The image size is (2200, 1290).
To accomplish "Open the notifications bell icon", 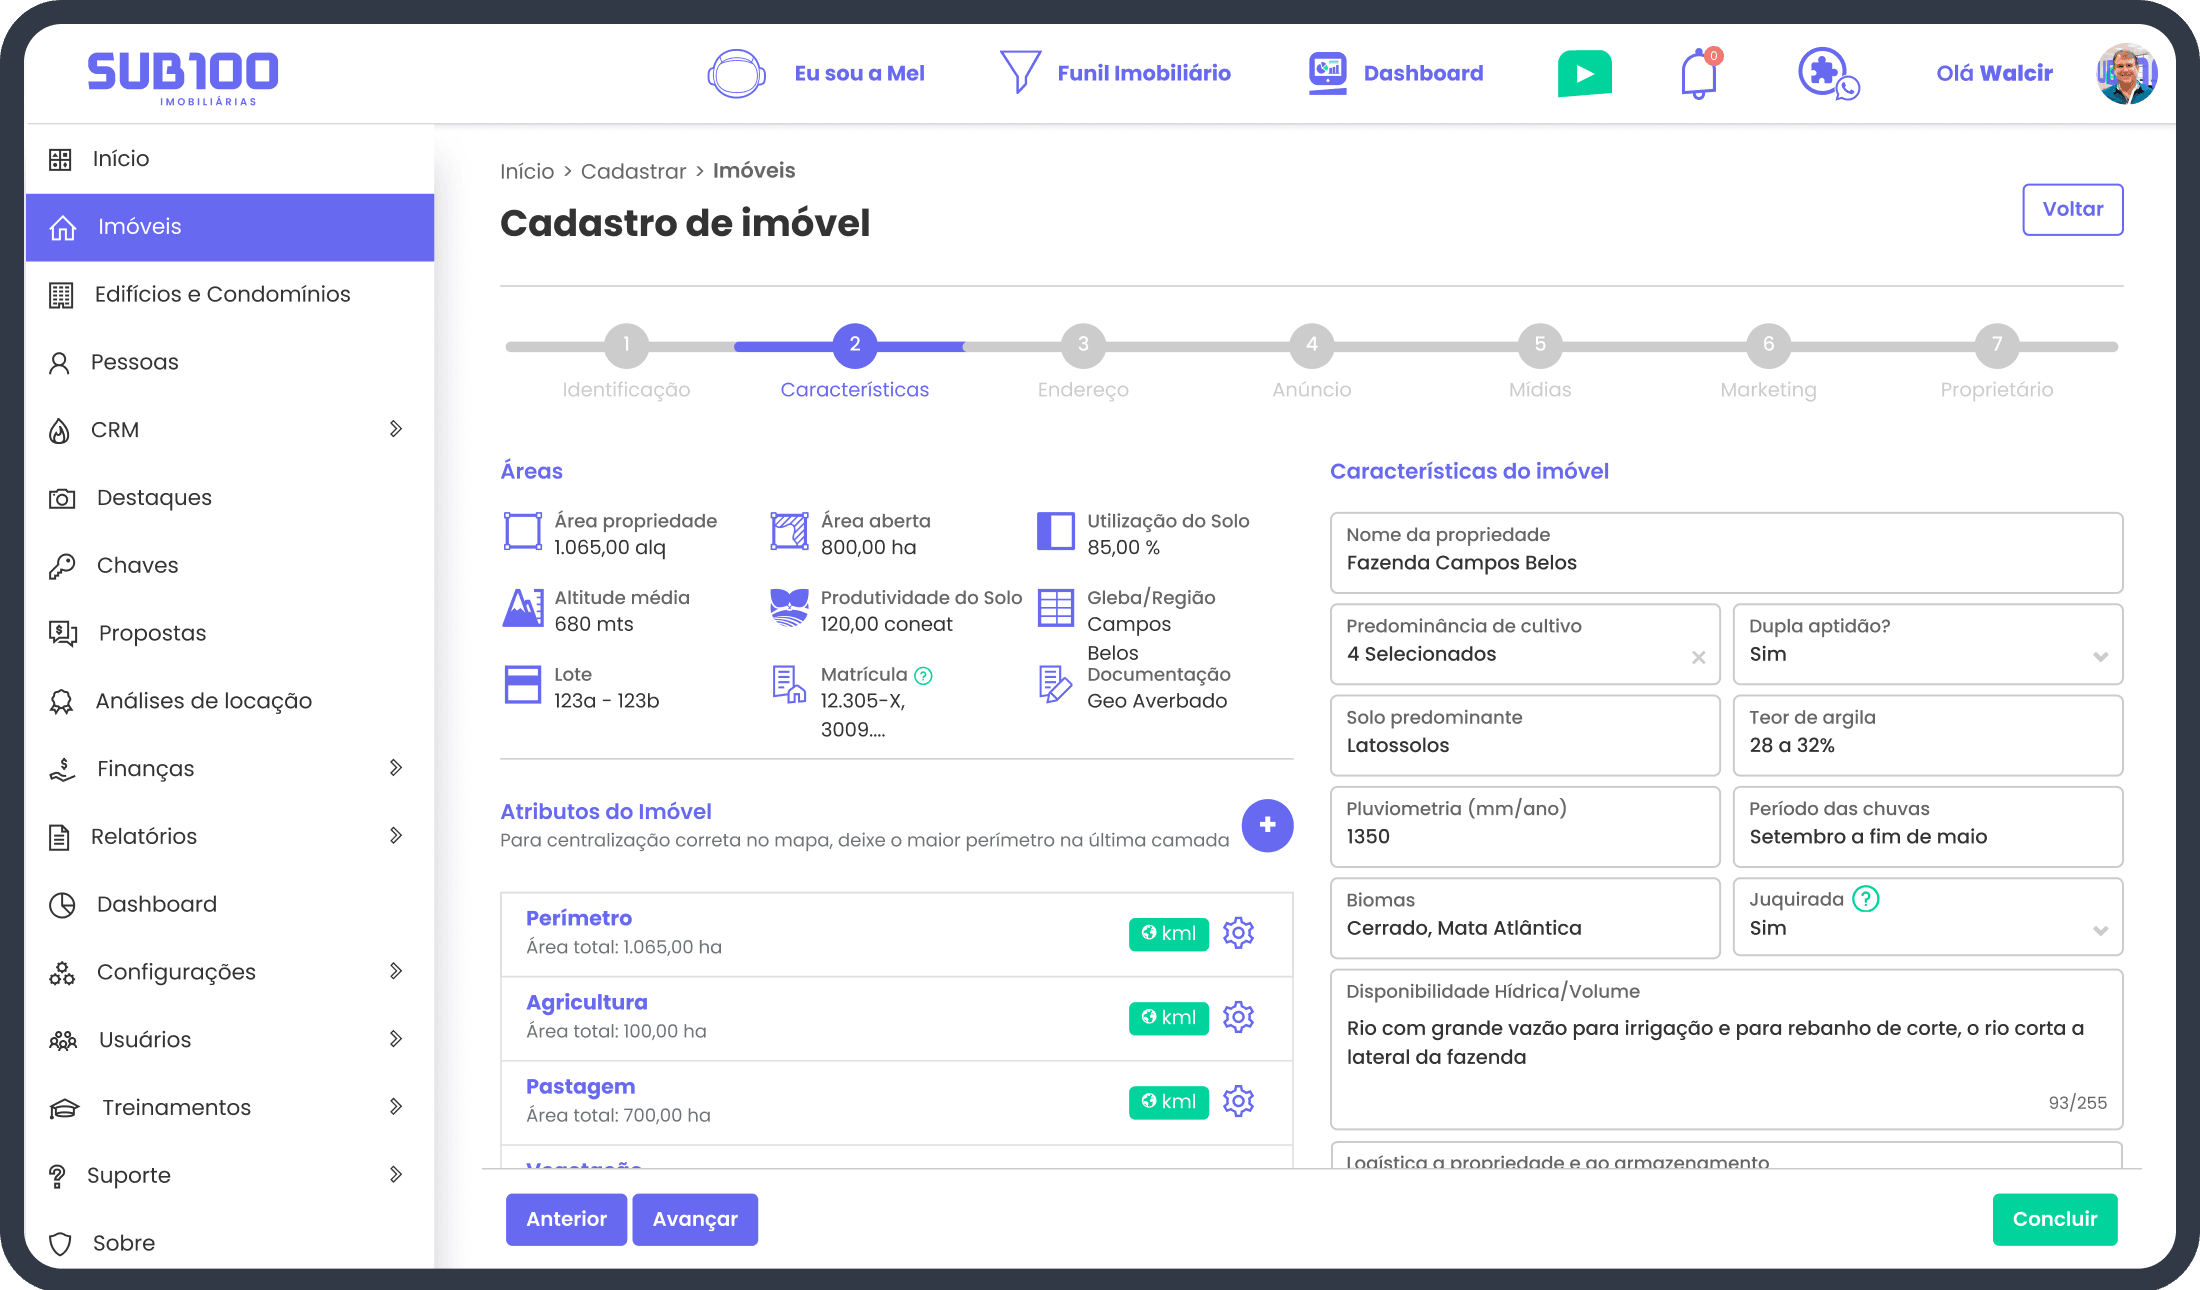I will [1699, 74].
